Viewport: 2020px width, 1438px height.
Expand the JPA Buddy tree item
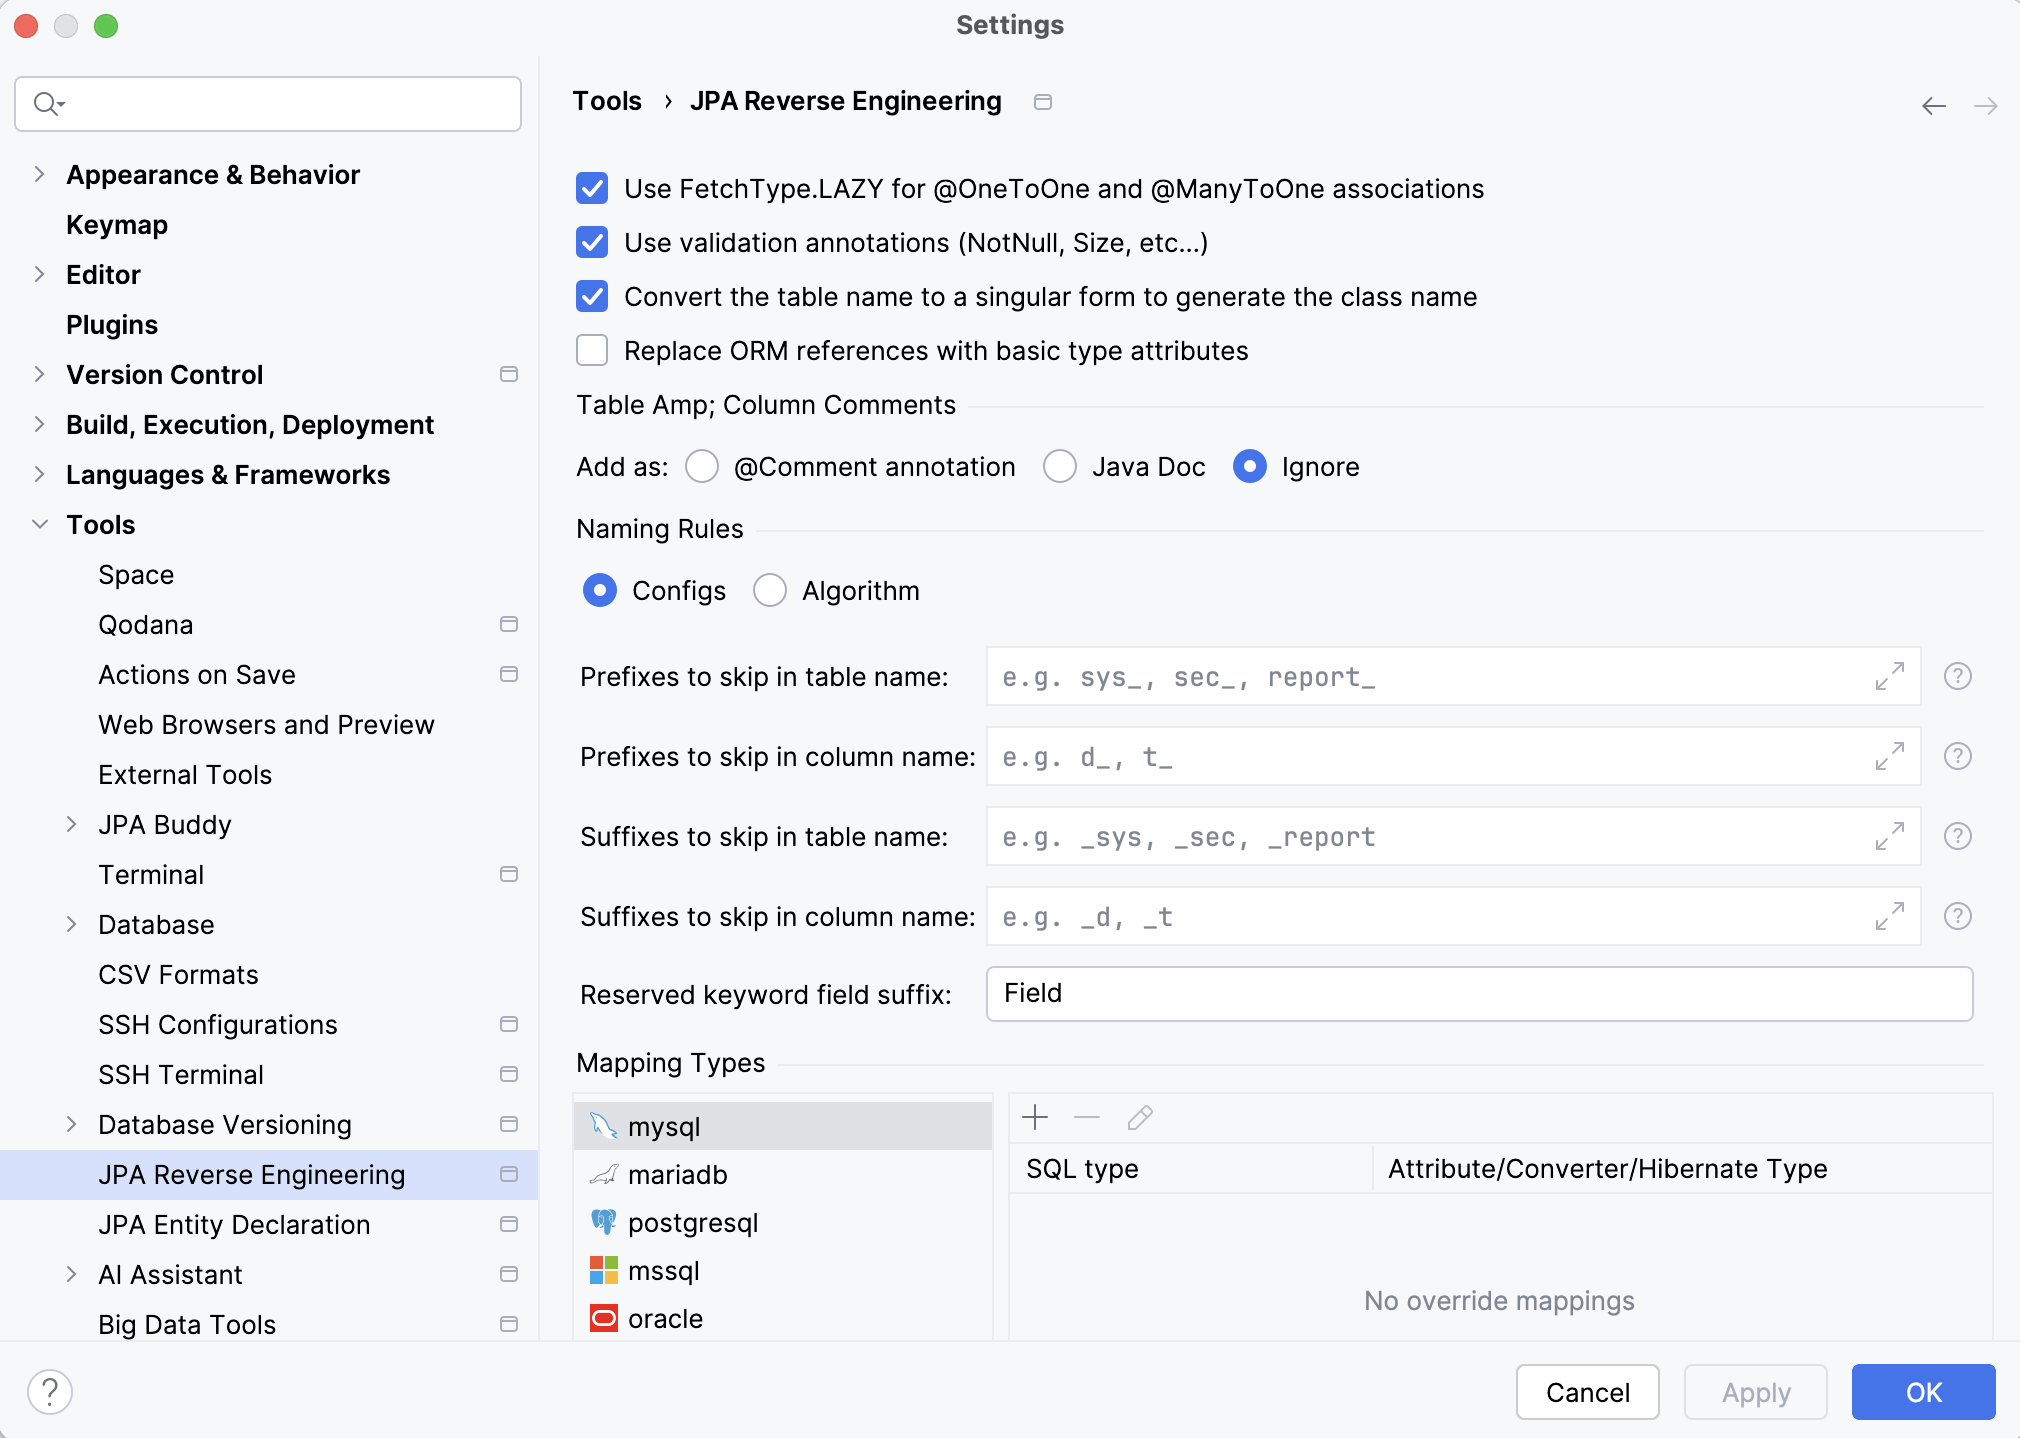(x=72, y=824)
